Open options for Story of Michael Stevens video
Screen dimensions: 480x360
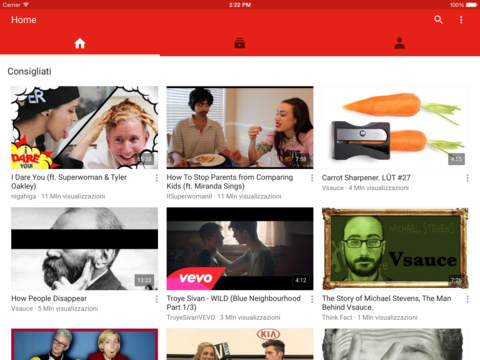467,299
